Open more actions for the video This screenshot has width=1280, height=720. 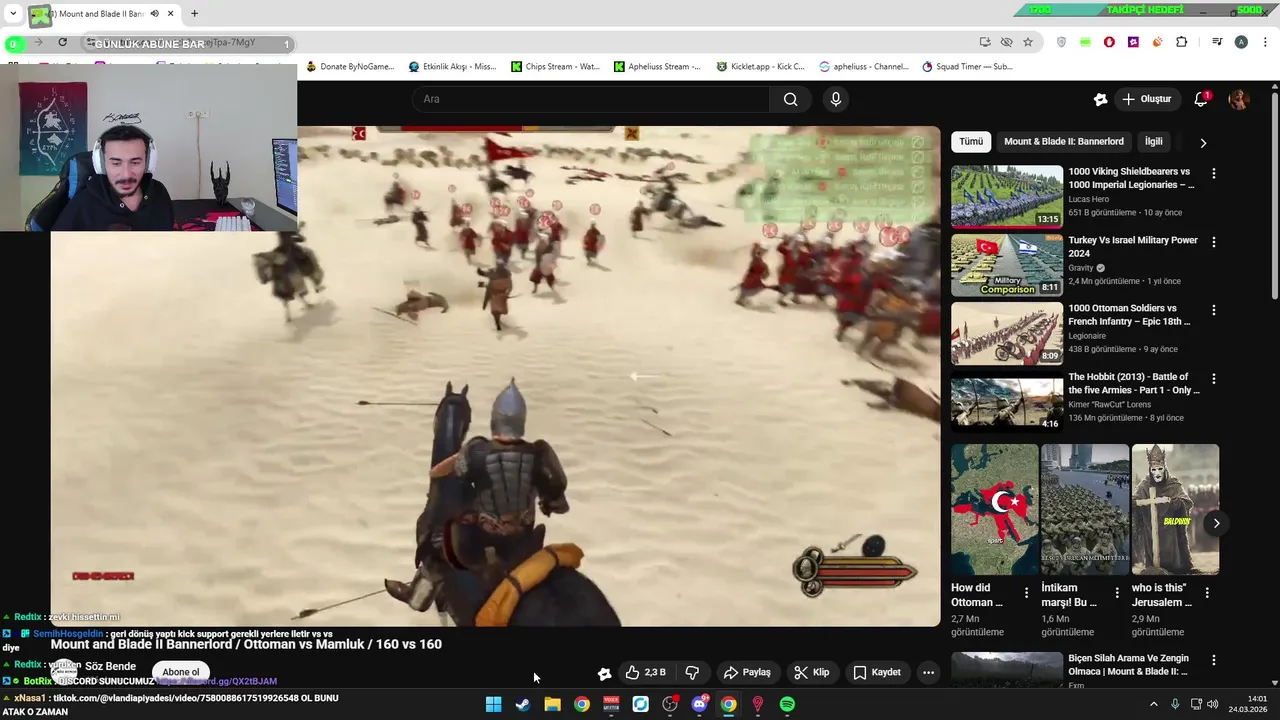point(928,672)
